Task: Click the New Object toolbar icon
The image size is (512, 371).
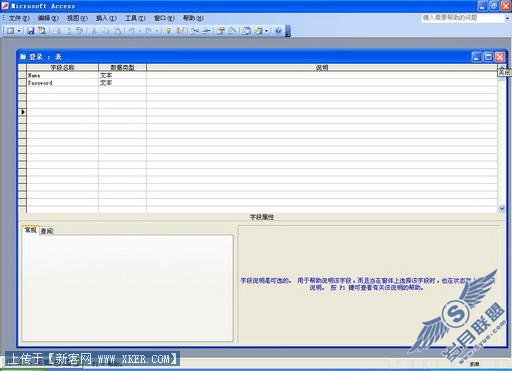Action: pyautogui.click(x=258, y=31)
